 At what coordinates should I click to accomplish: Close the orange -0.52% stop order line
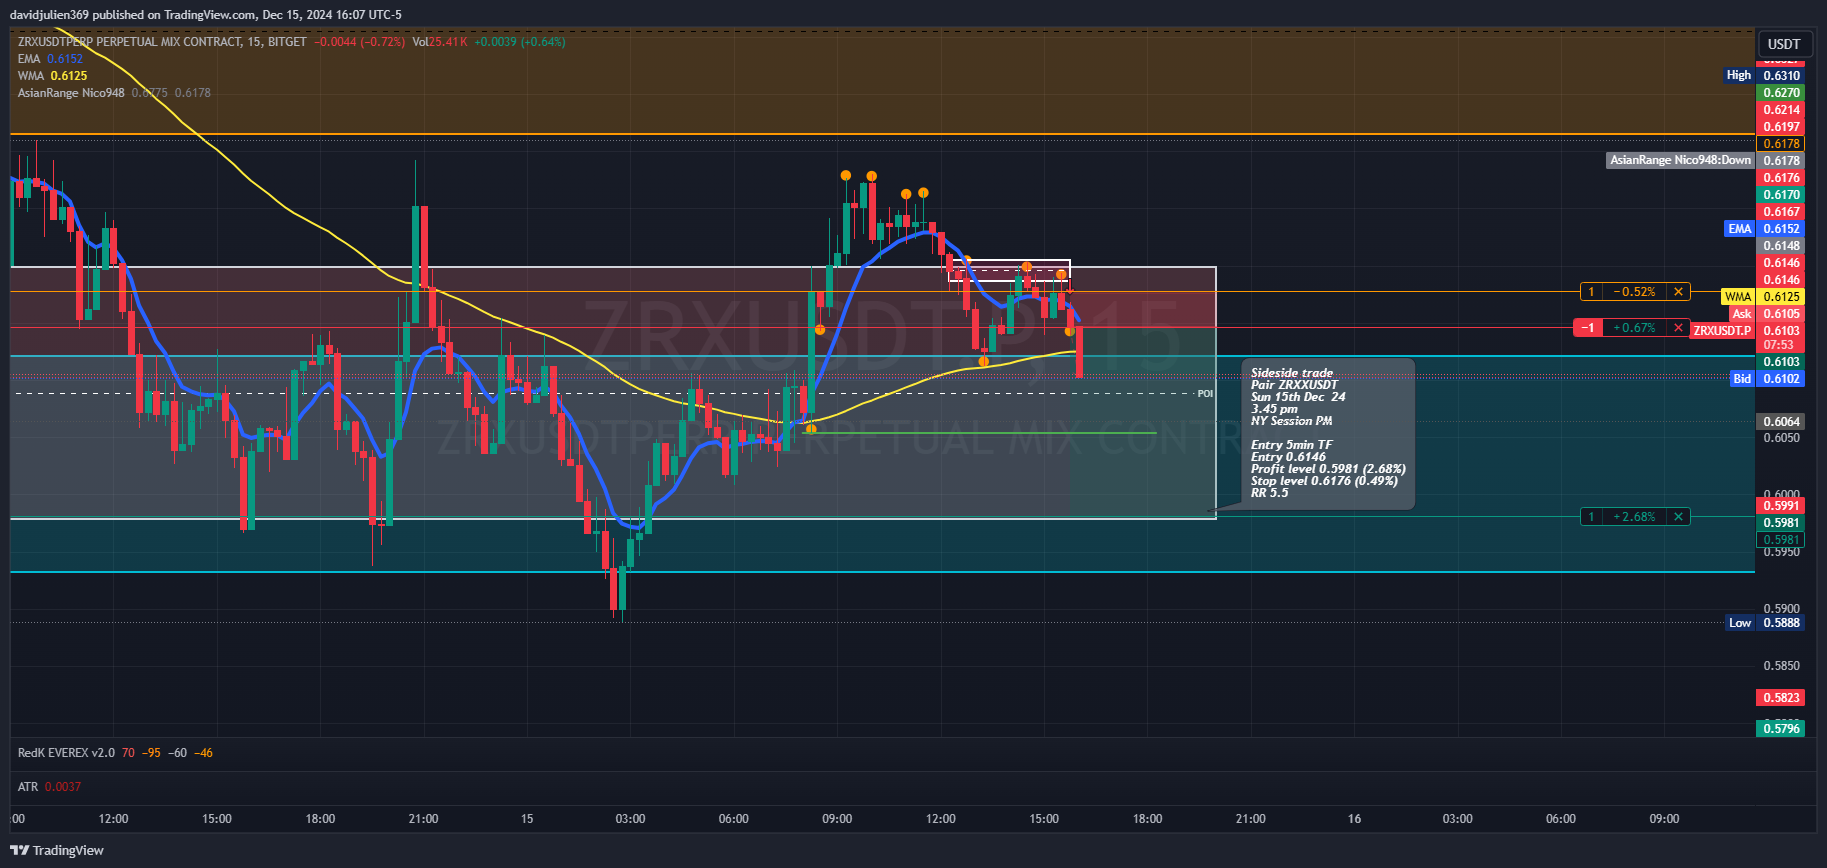[x=1678, y=292]
